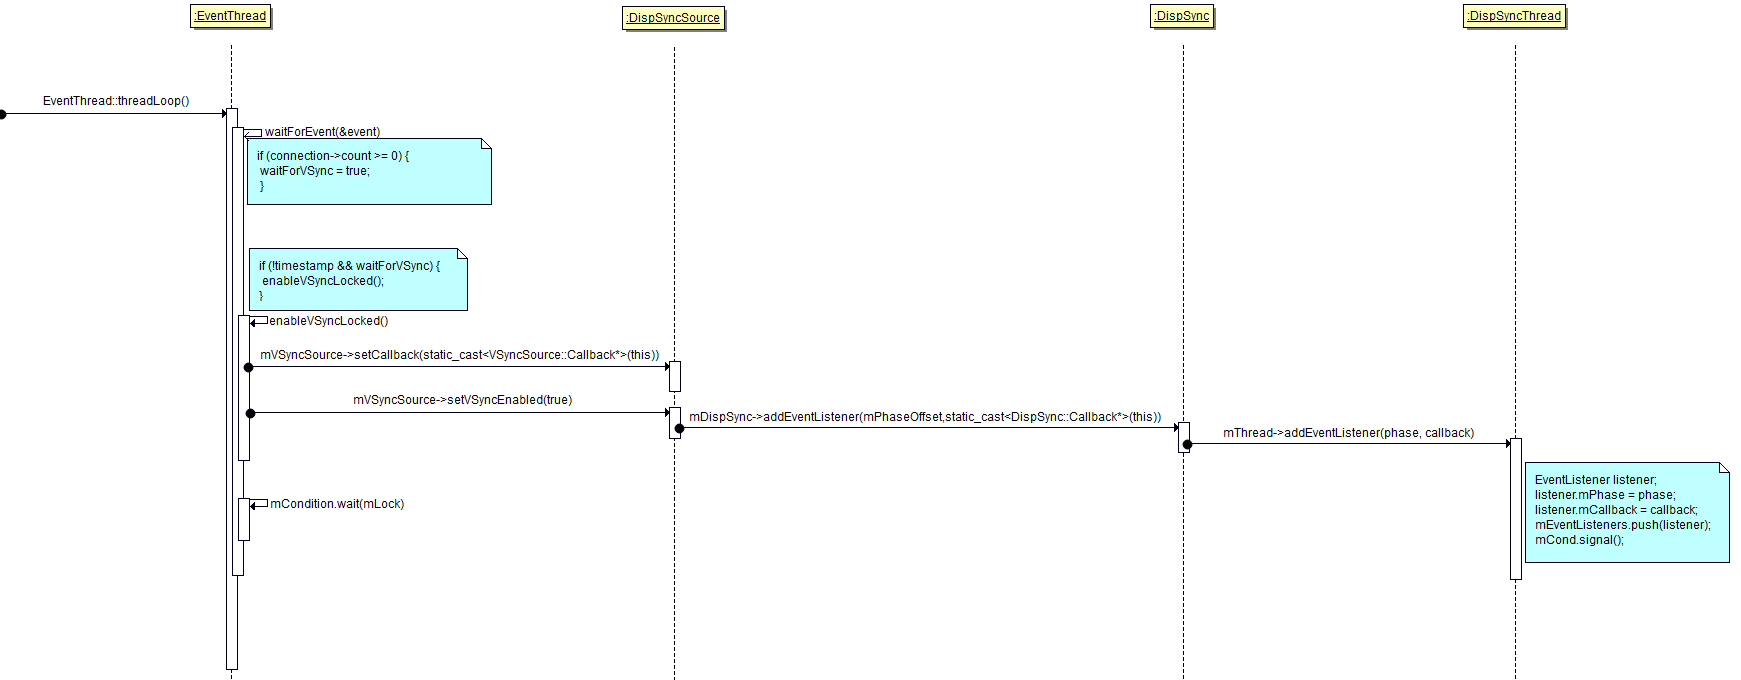Select the EventListener listener note box
This screenshot has width=1741, height=680.
coord(1627,512)
